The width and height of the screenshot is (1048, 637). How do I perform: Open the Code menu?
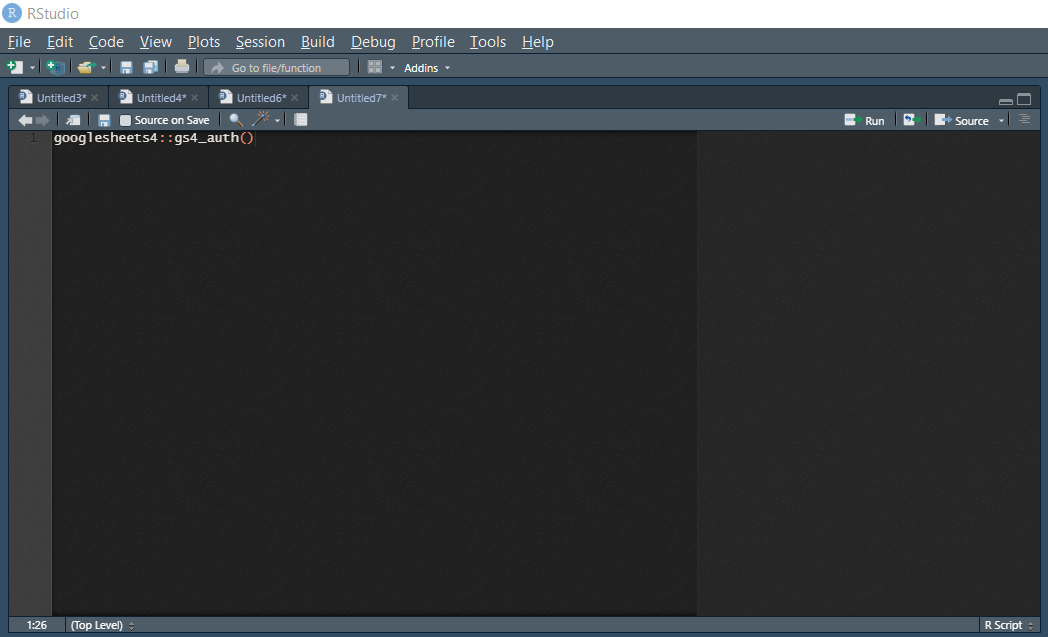coord(106,41)
